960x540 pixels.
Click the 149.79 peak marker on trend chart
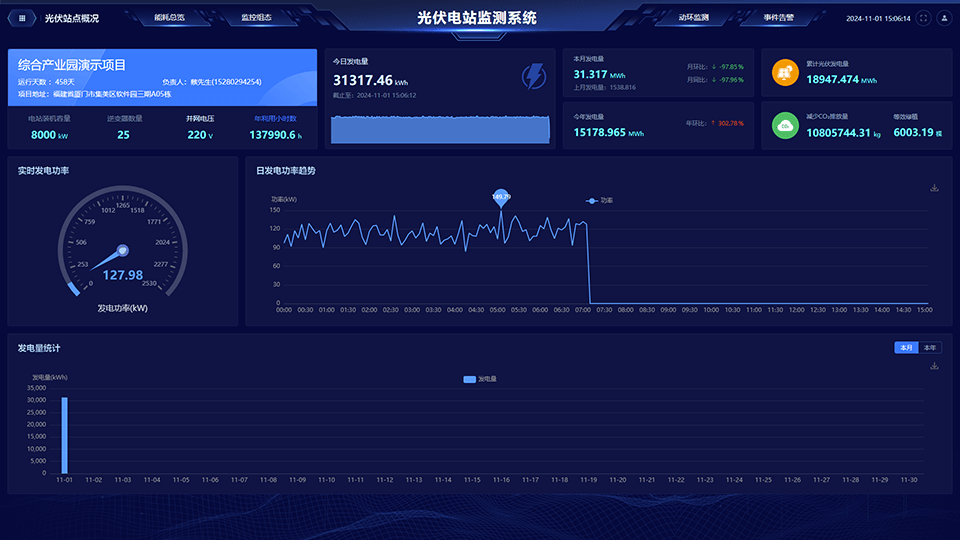[501, 197]
